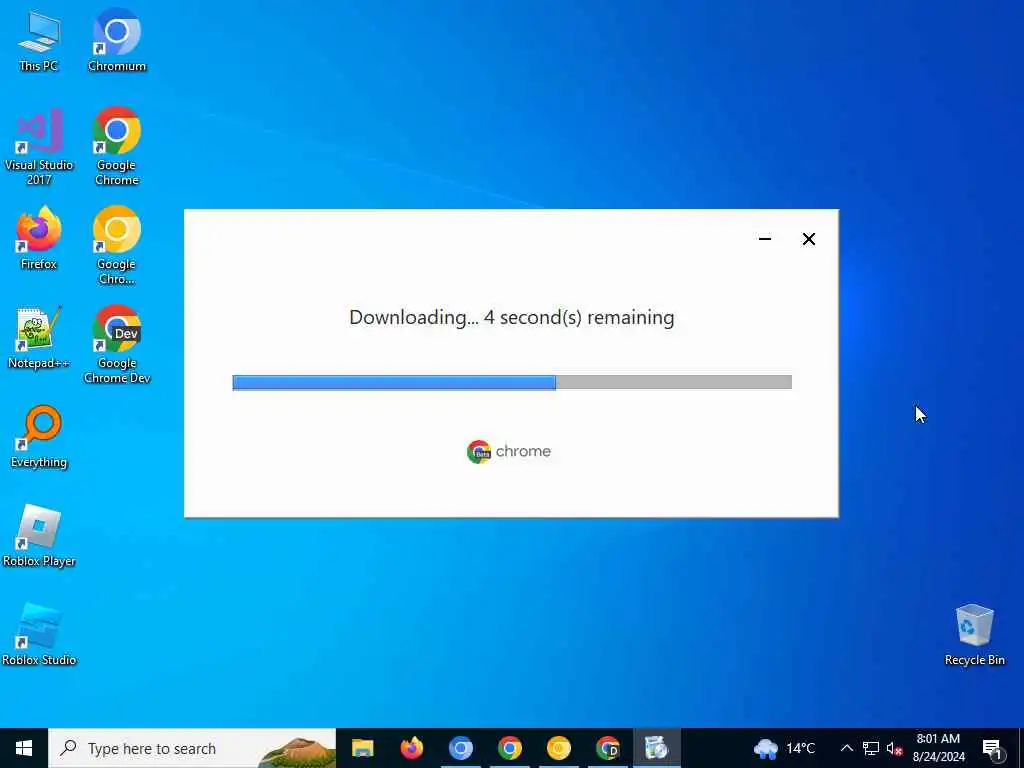Select the Google Chrome desktop shortcut
This screenshot has height=768, width=1024.
click(117, 146)
